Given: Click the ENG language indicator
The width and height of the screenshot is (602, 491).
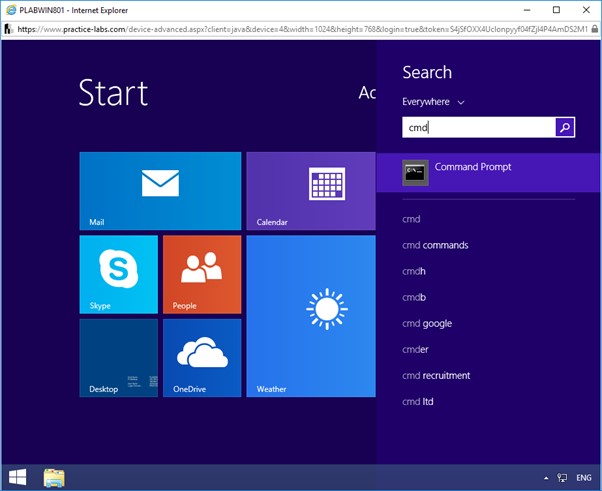Looking at the screenshot, I should 584,478.
